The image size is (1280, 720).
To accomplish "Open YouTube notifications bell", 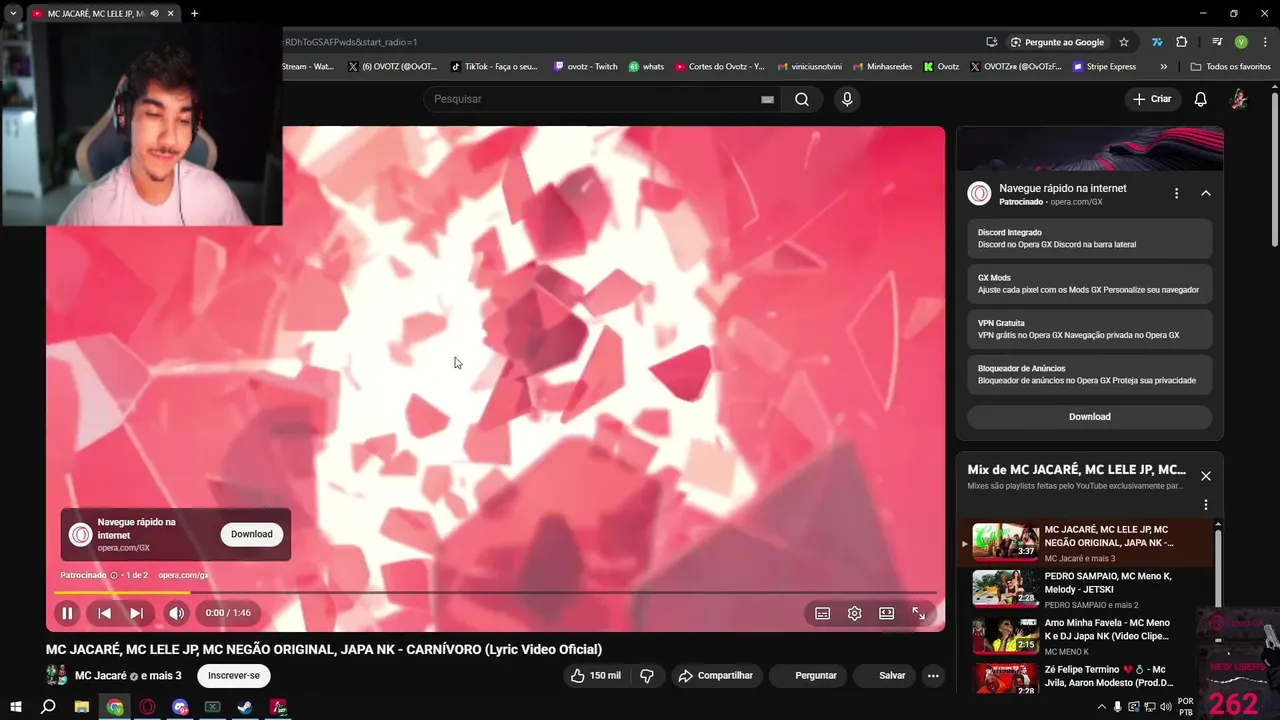I will coord(1200,99).
